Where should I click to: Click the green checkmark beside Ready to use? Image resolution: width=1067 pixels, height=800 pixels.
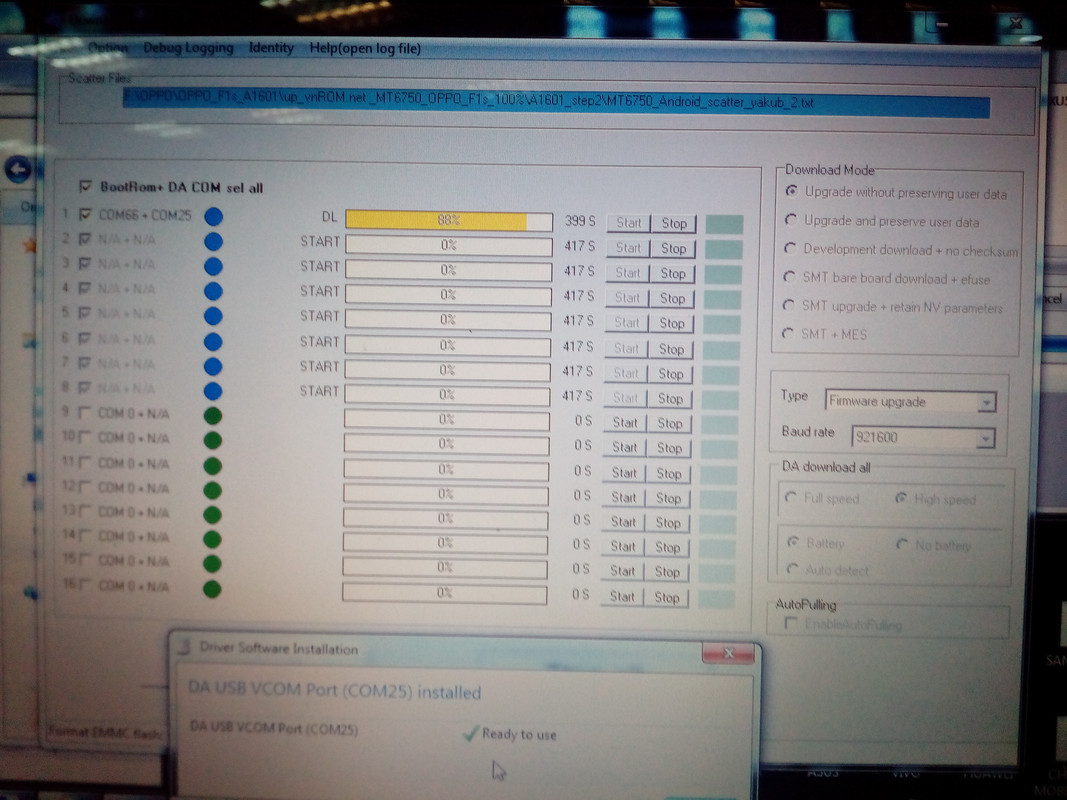coord(470,734)
